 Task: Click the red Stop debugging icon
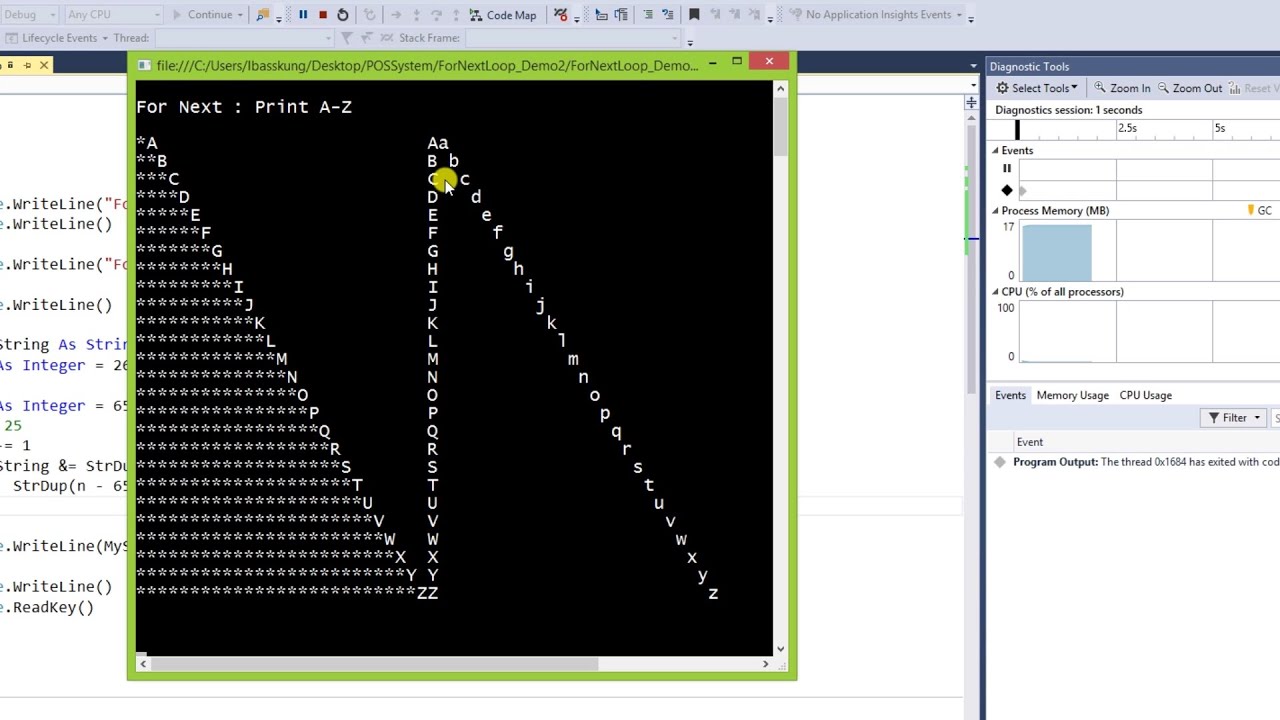coord(323,15)
